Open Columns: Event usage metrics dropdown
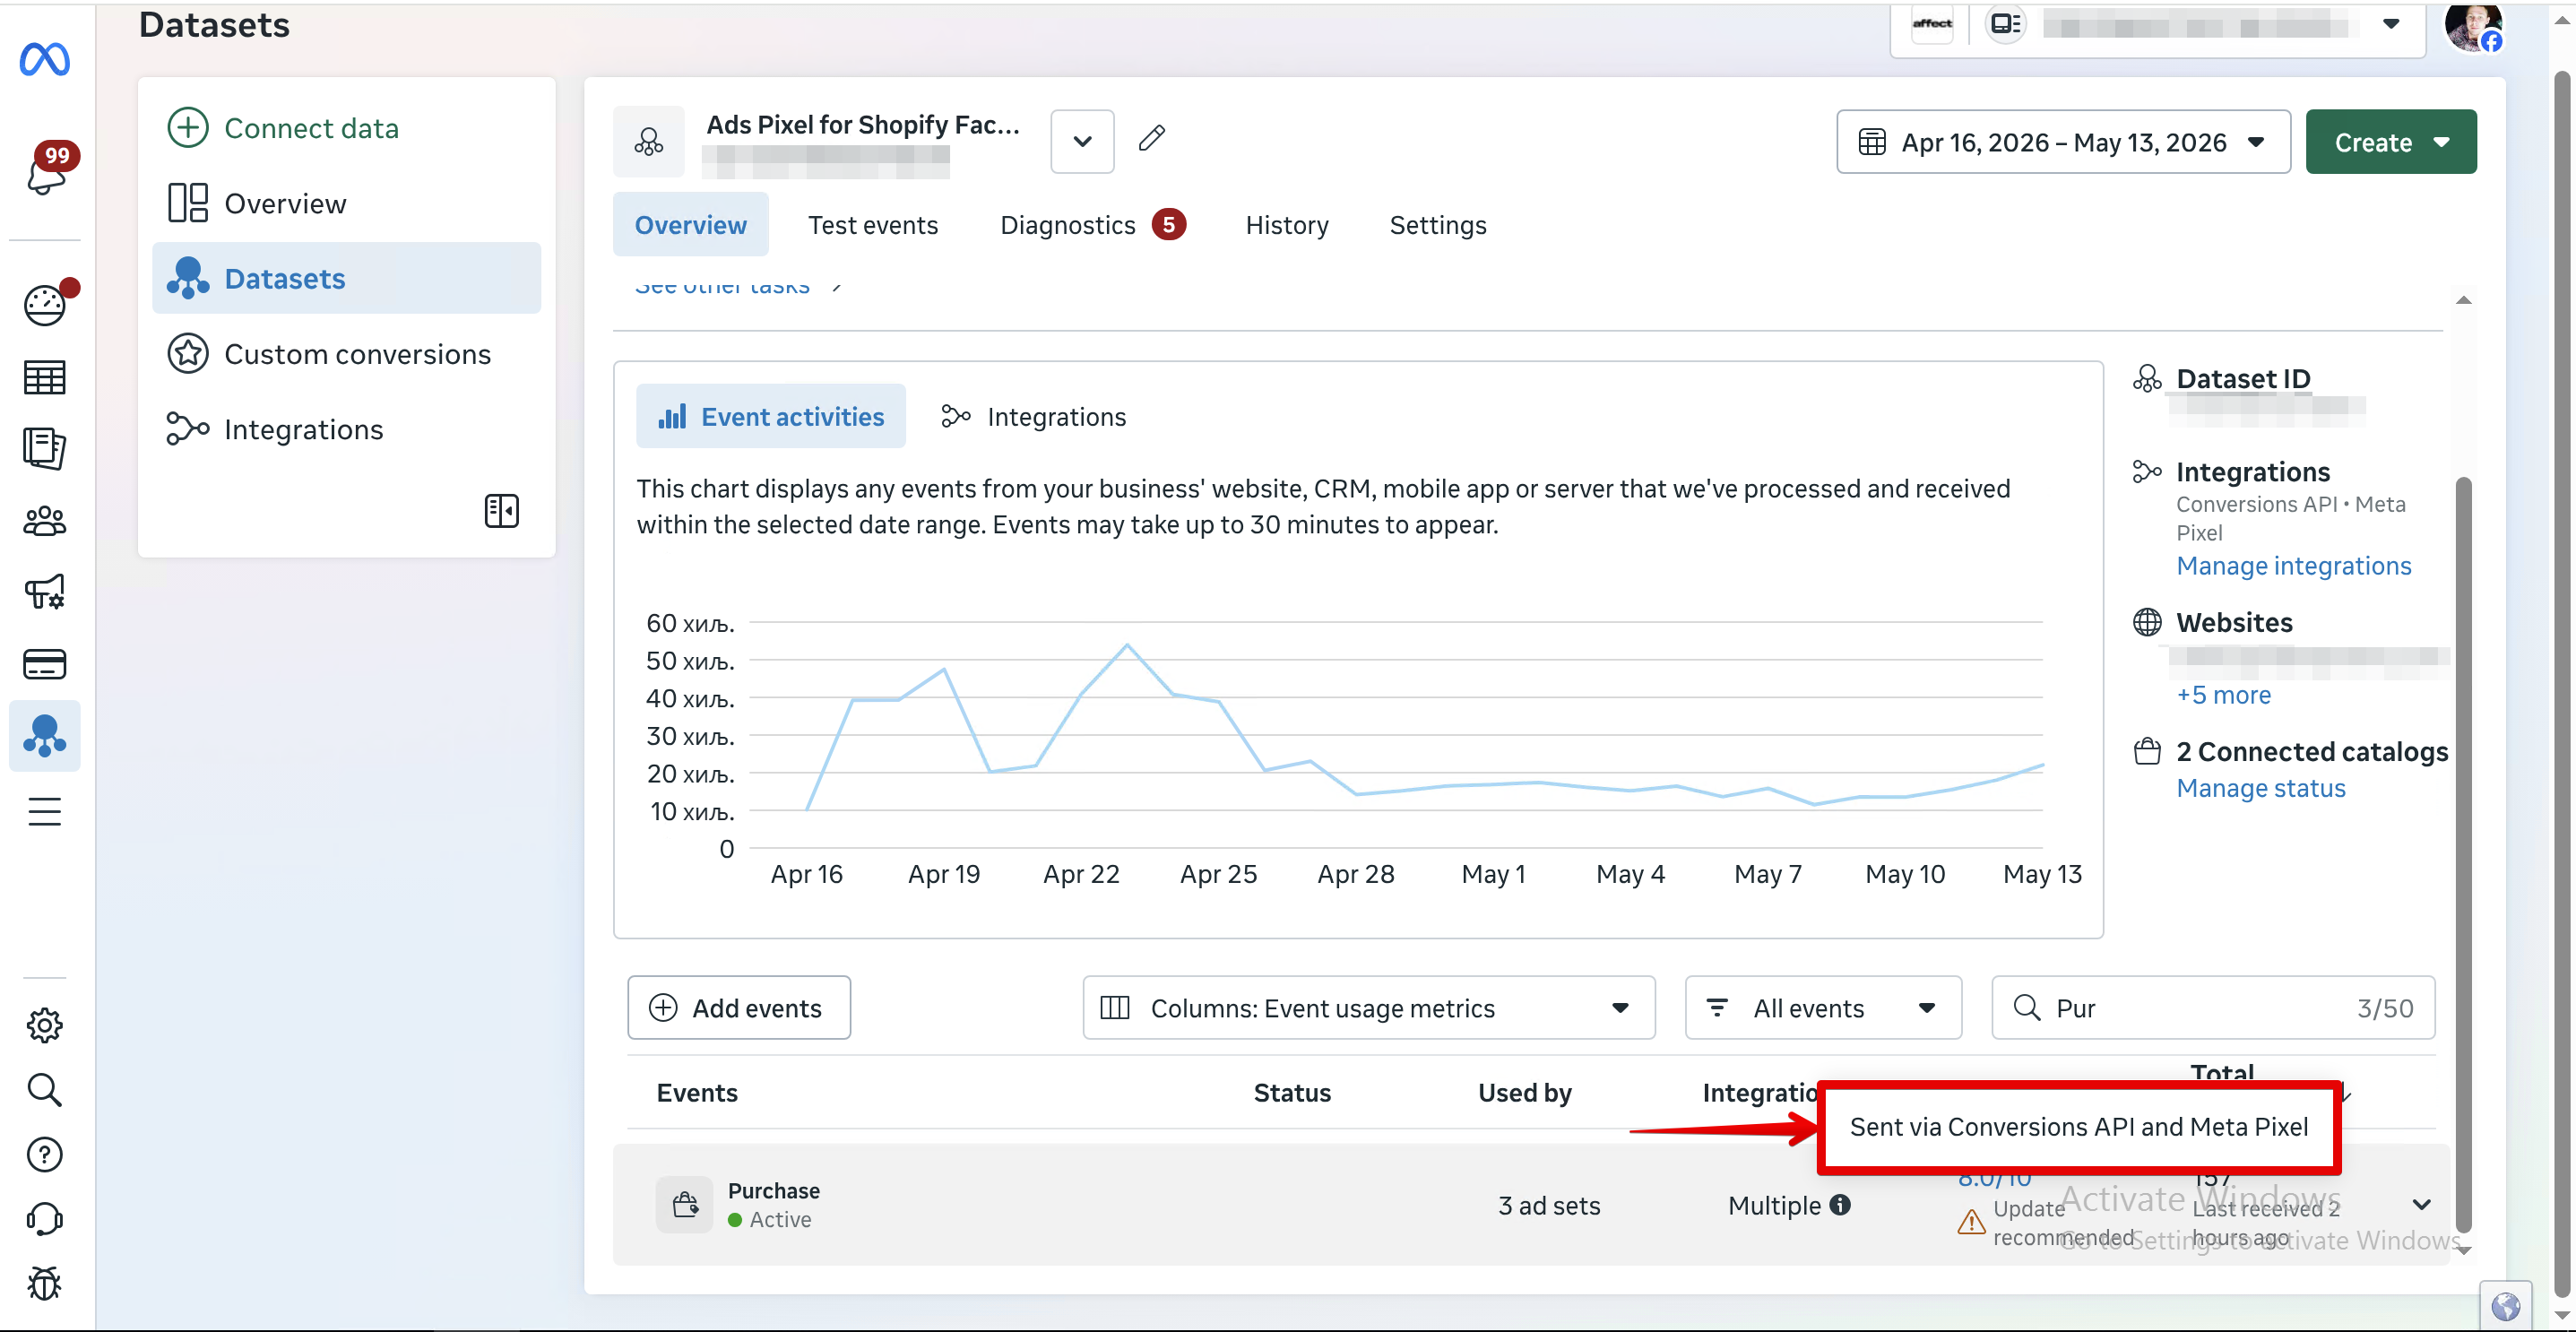 coord(1368,1008)
